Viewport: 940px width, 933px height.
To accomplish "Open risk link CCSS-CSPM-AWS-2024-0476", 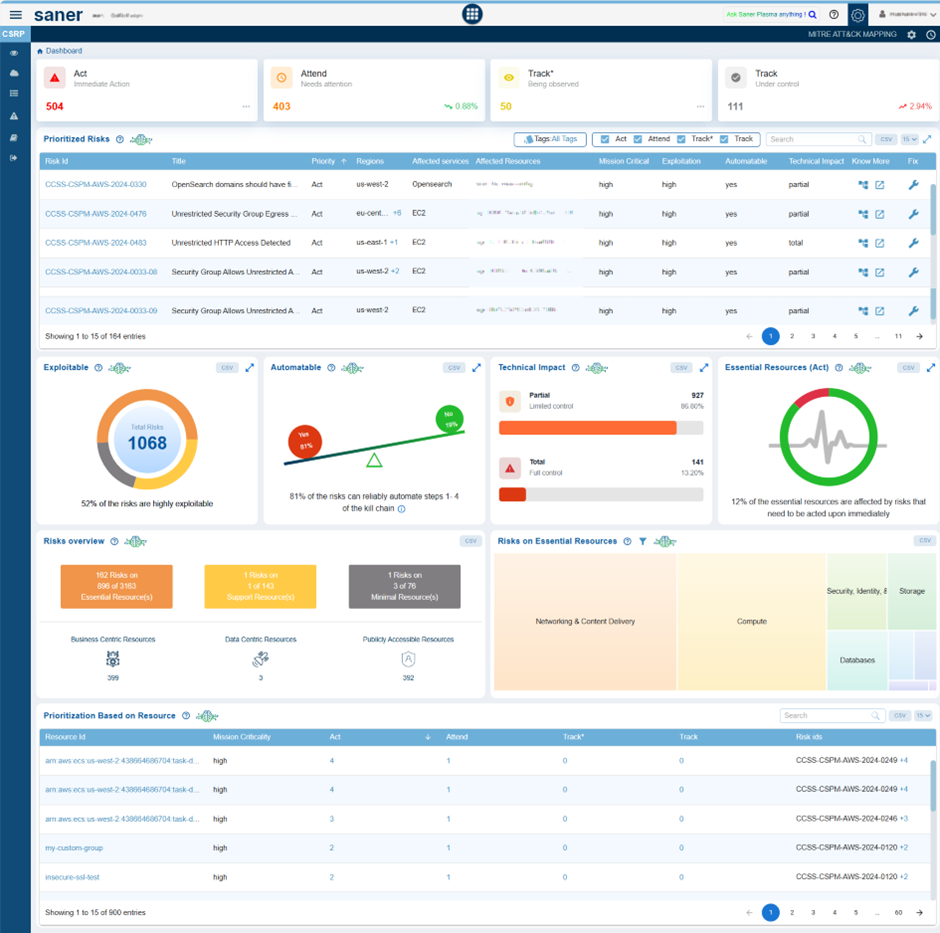I will pyautogui.click(x=95, y=214).
